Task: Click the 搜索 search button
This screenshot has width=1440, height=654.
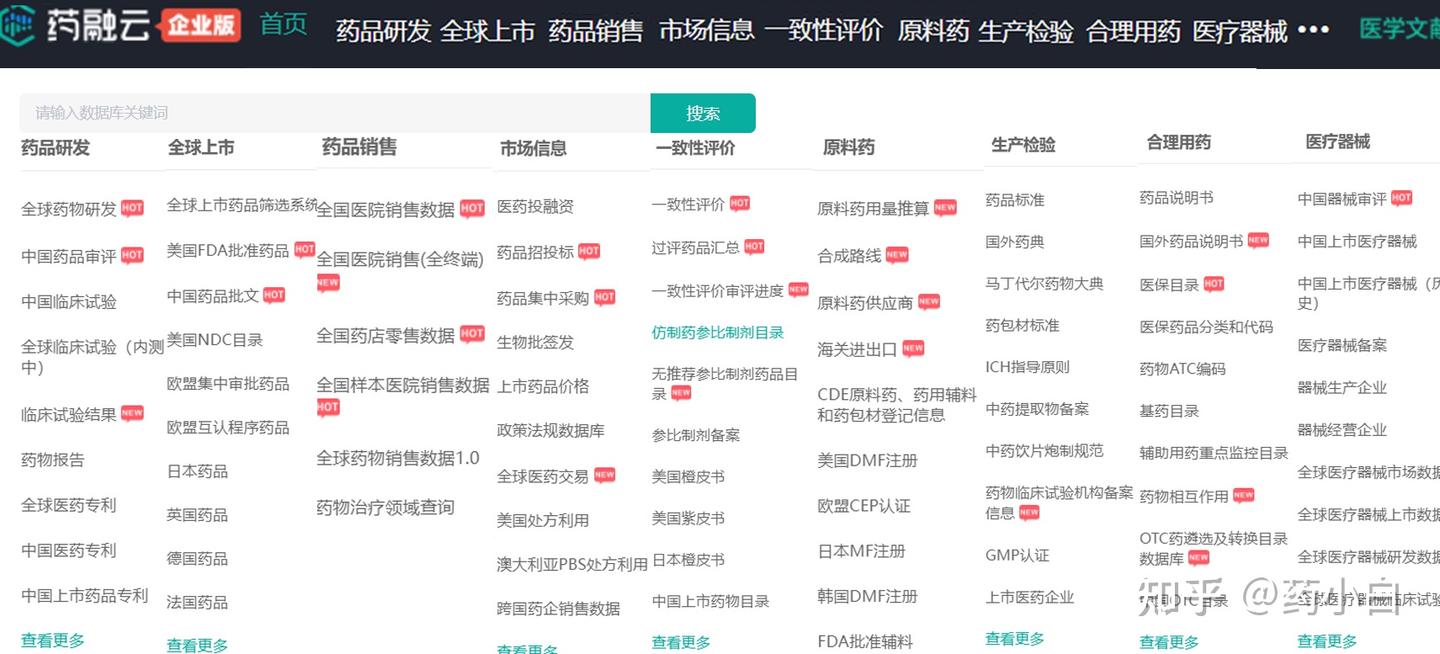Action: click(x=702, y=113)
